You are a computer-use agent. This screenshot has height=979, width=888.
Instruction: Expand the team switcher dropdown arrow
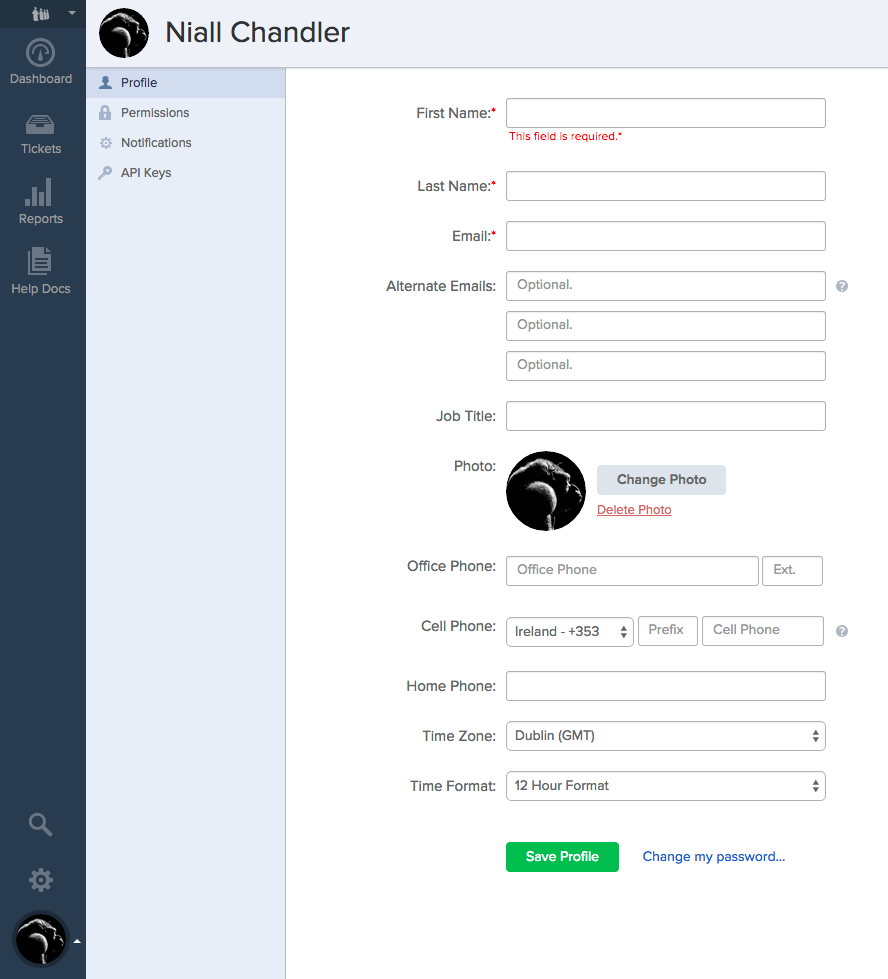(72, 13)
